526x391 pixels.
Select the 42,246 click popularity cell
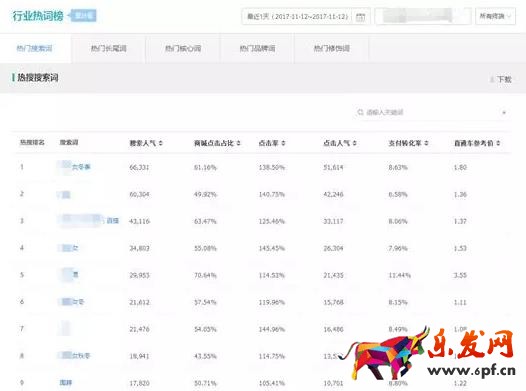(x=333, y=194)
